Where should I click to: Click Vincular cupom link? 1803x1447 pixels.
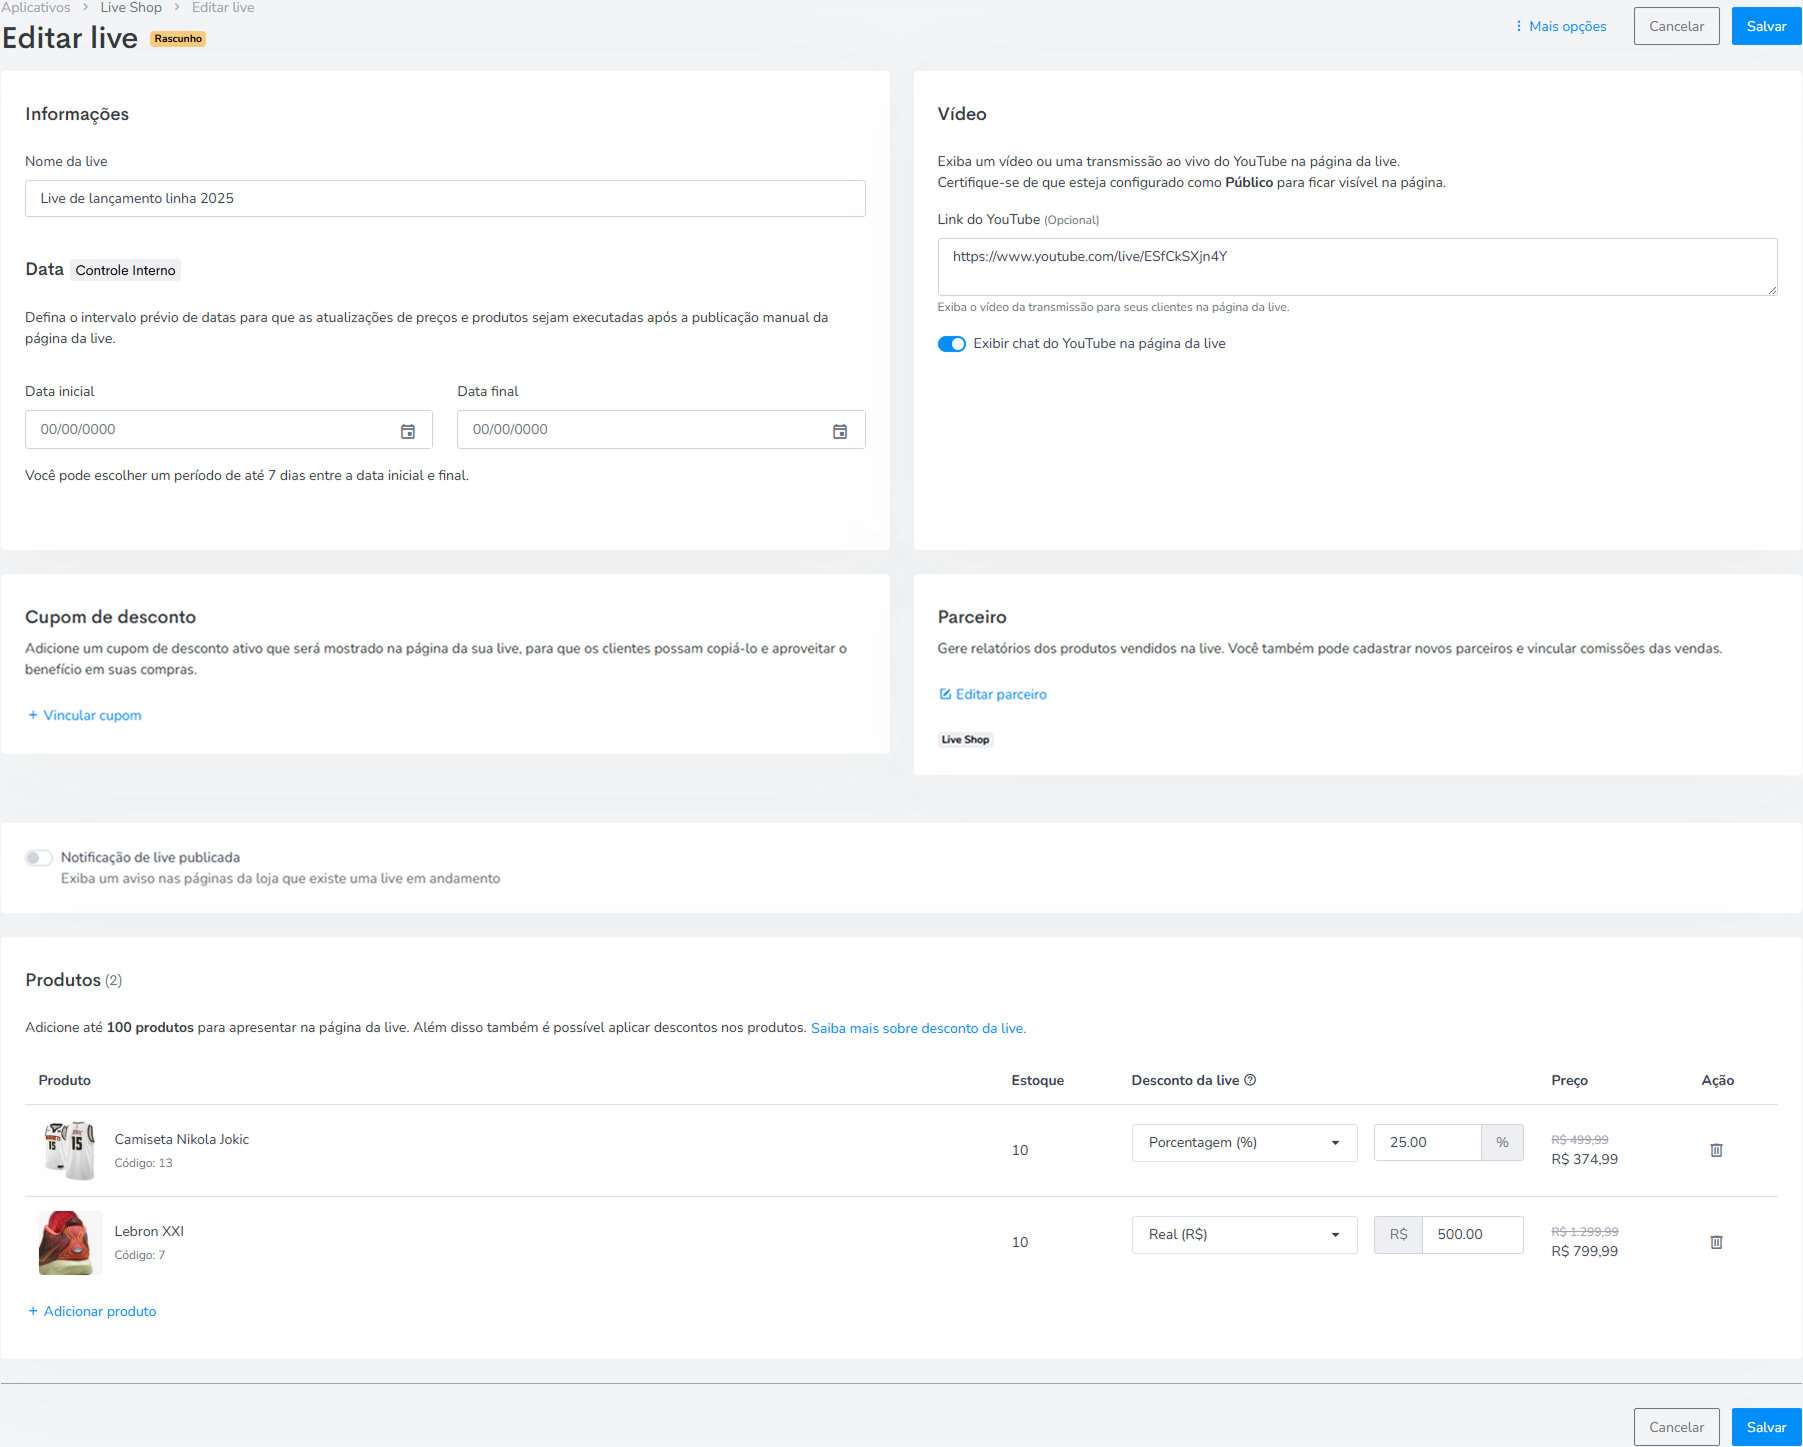[85, 715]
